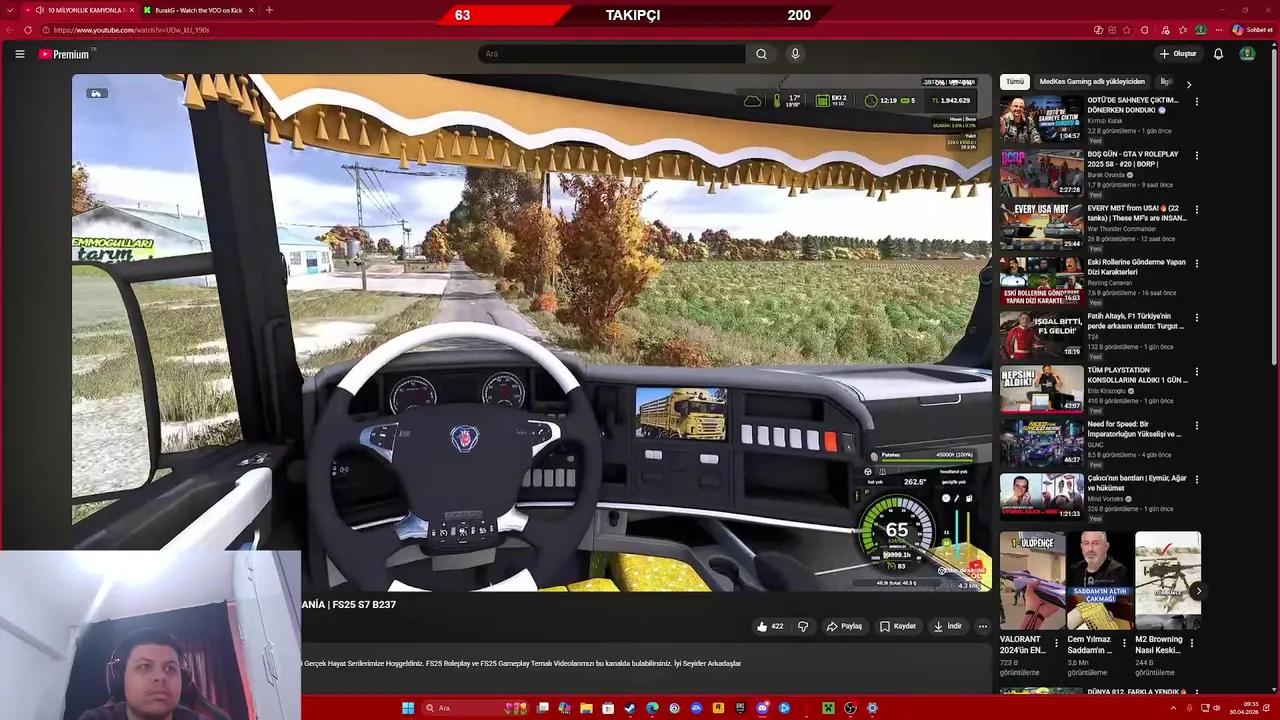Open browser settings and more menu
The width and height of the screenshot is (1280, 720).
(1219, 30)
